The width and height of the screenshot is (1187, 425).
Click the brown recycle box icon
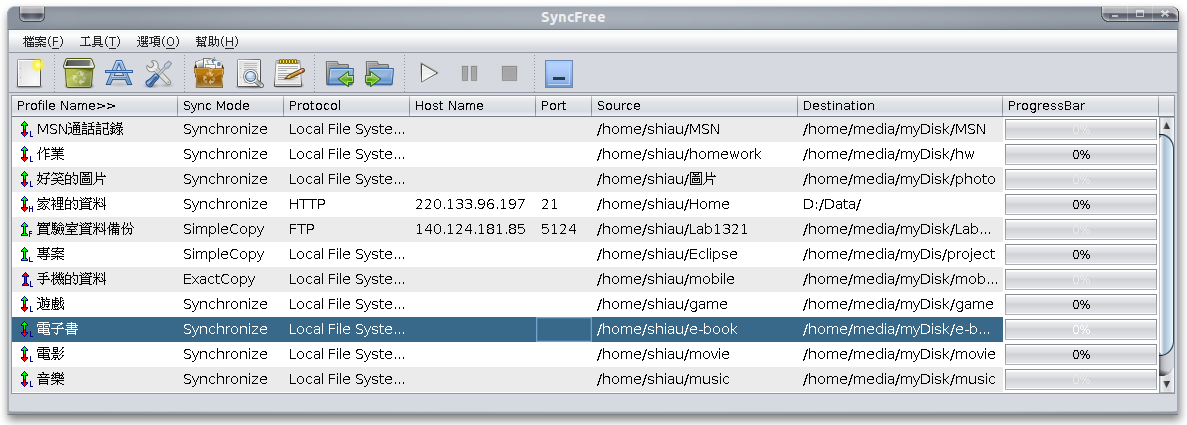pos(209,73)
